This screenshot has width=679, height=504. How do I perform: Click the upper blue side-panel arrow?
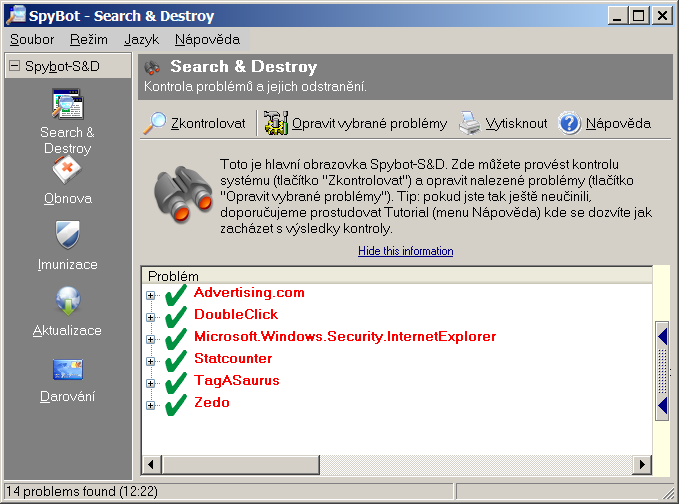pos(663,336)
